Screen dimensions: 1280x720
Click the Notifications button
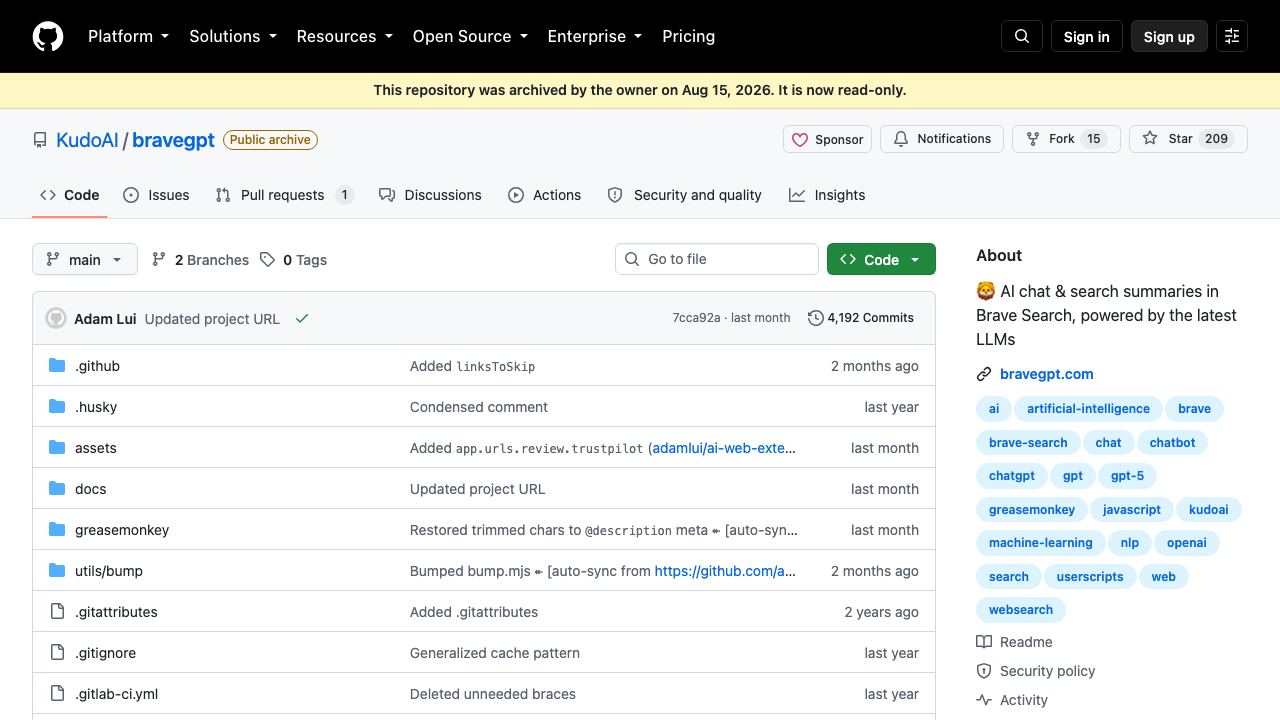(942, 139)
